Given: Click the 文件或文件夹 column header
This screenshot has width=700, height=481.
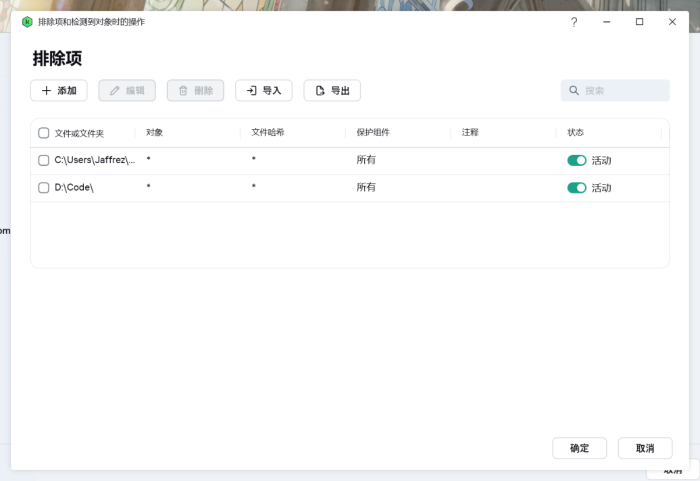Looking at the screenshot, I should [x=79, y=133].
